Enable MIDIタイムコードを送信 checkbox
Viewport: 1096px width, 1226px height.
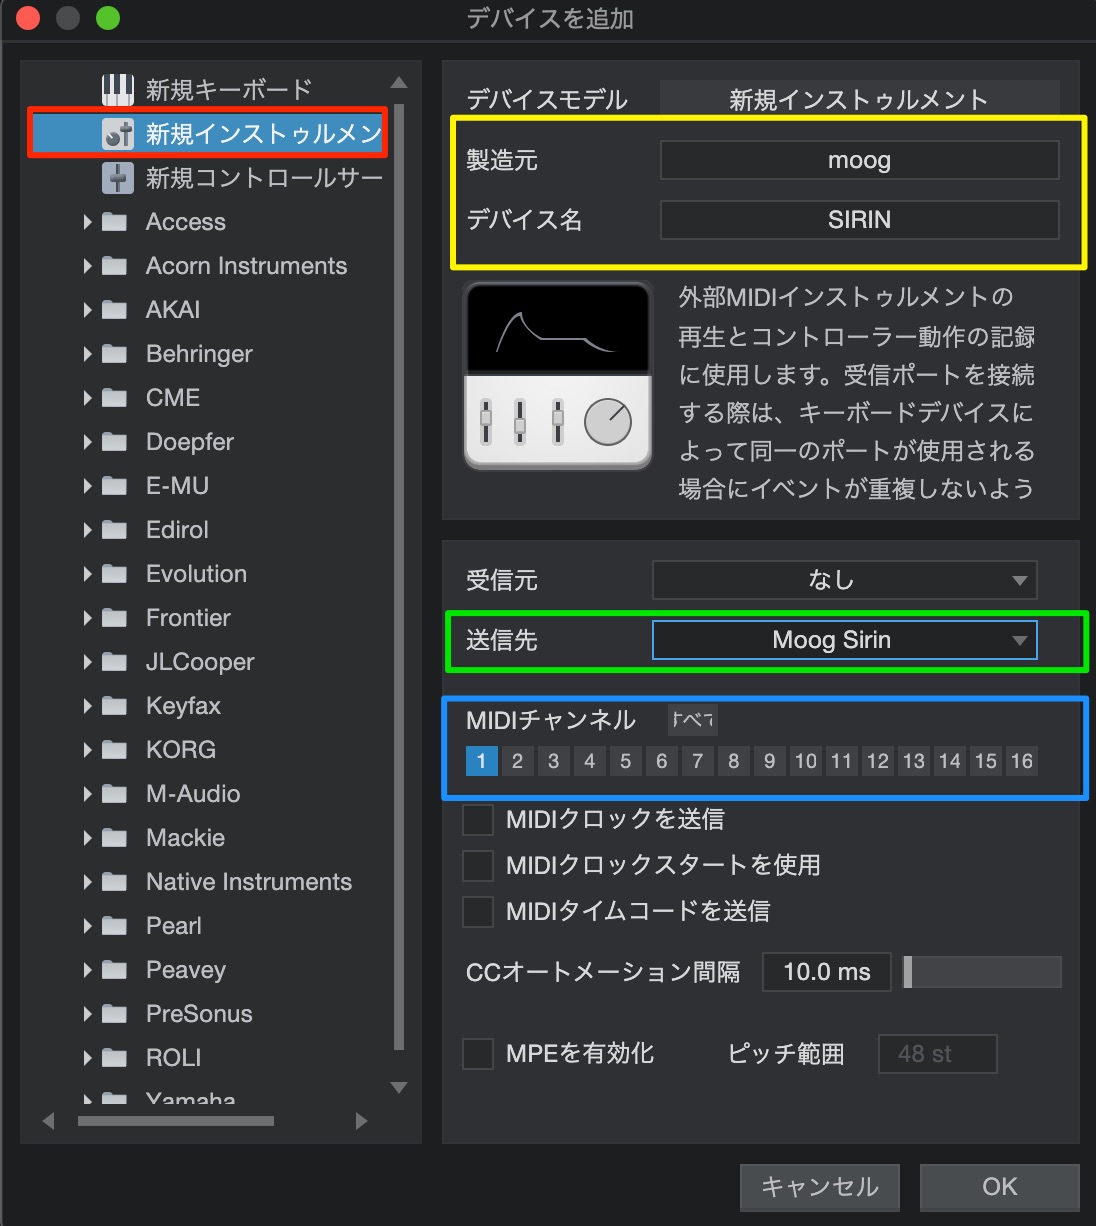(x=478, y=911)
